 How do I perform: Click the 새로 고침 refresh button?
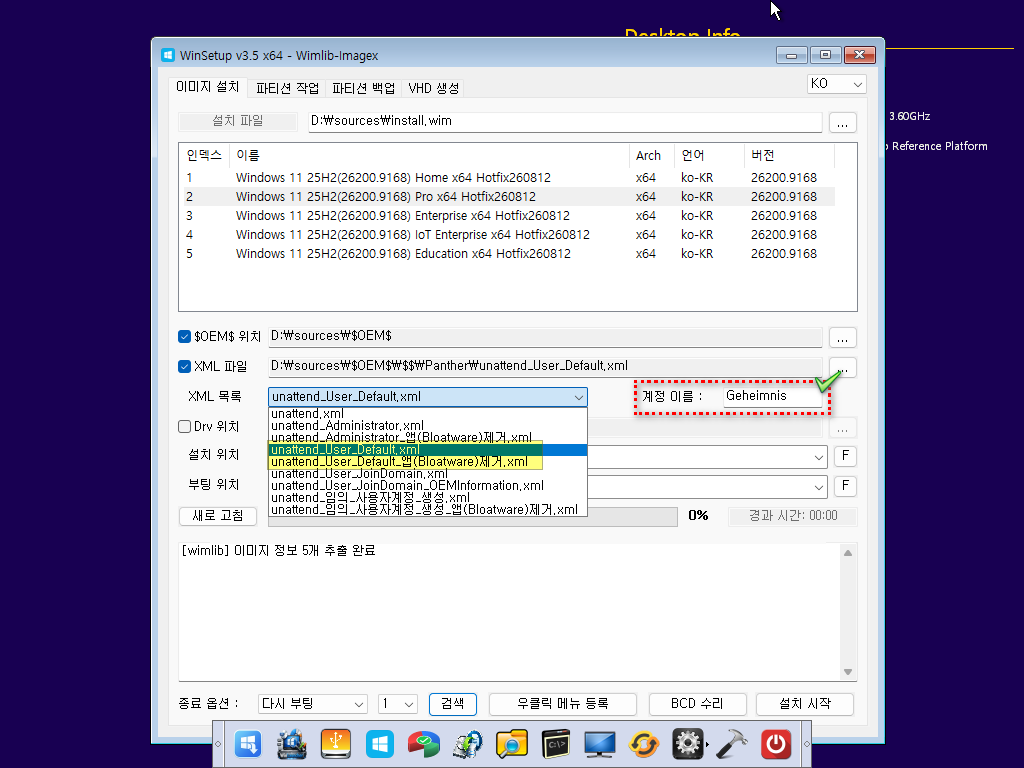(x=217, y=516)
